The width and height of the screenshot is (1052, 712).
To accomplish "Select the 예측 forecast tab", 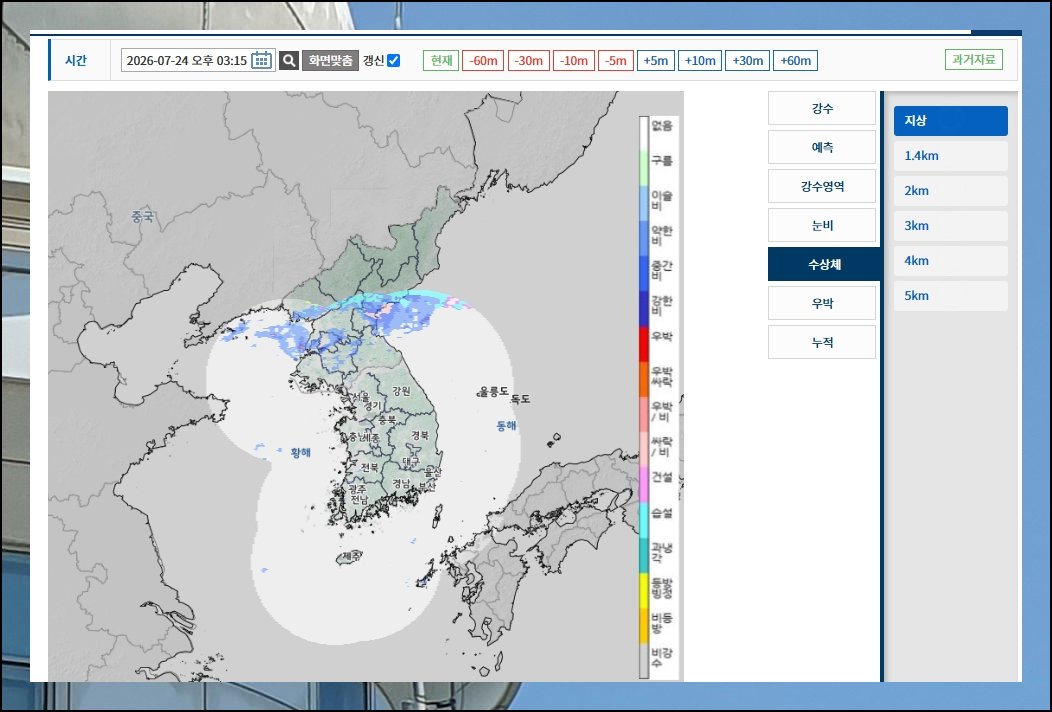I will tap(822, 147).
